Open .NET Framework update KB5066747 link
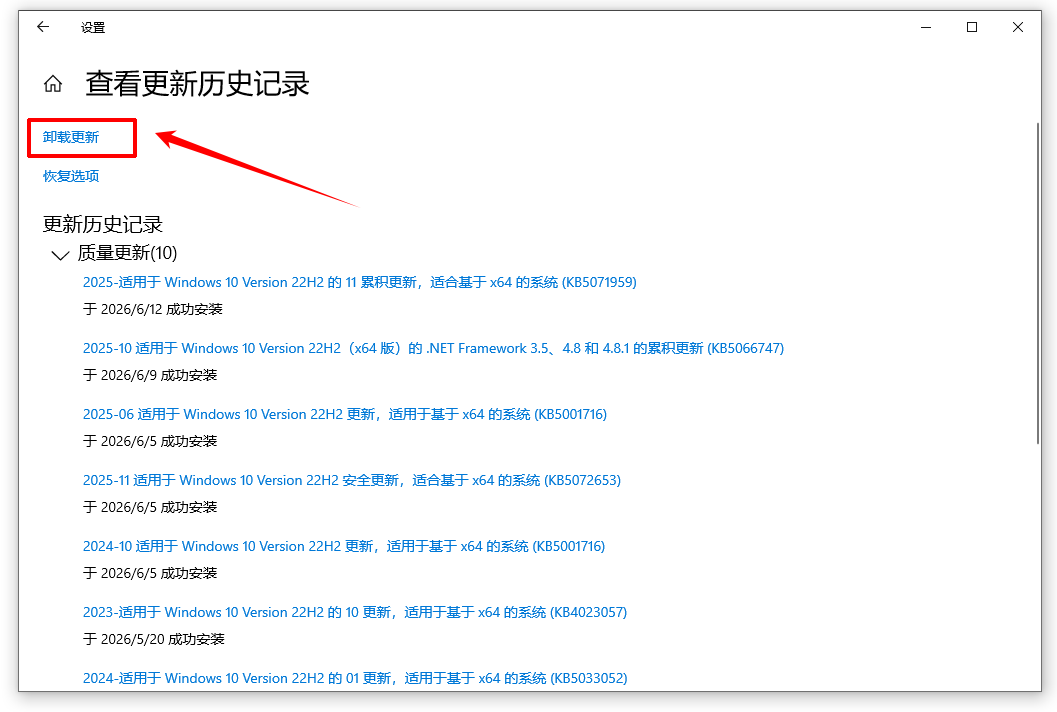The width and height of the screenshot is (1057, 712). 433,348
